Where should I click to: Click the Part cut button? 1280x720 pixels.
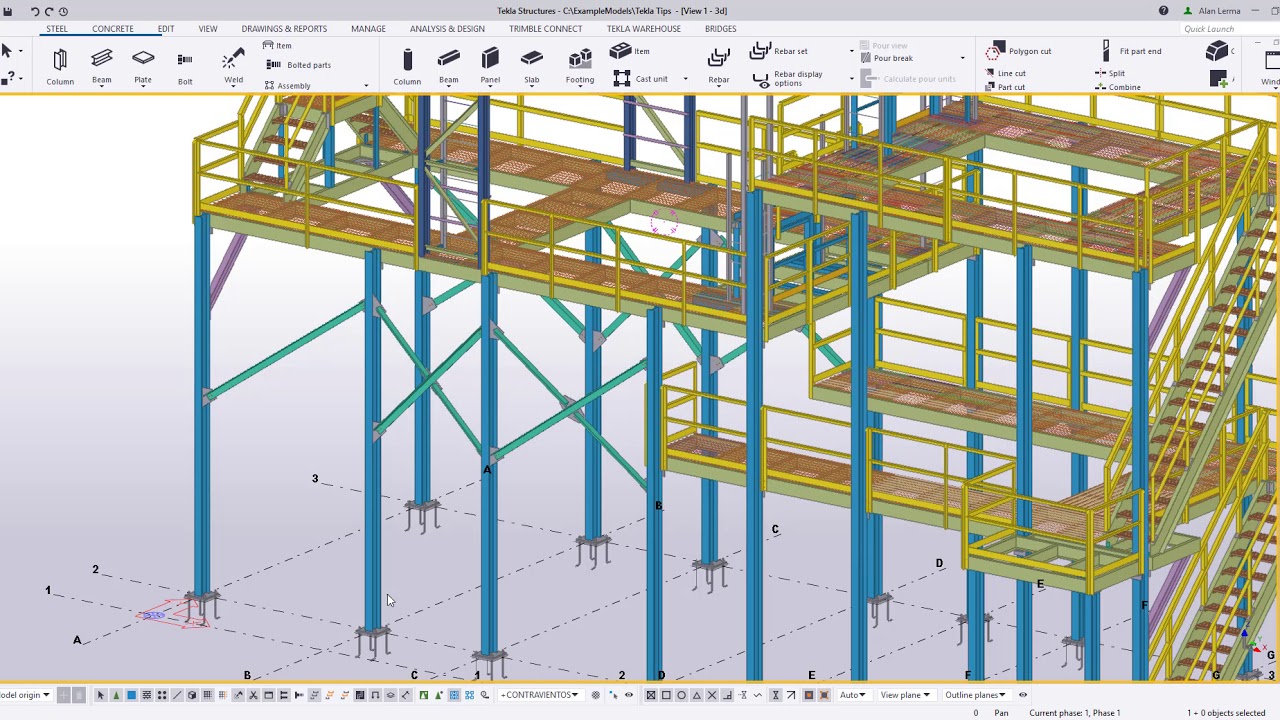(1005, 87)
